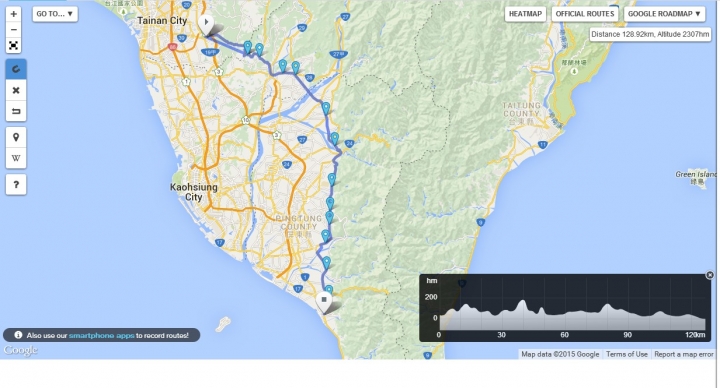Clear the route with the X tool
Viewport: 720px width, 388px height.
tap(16, 90)
